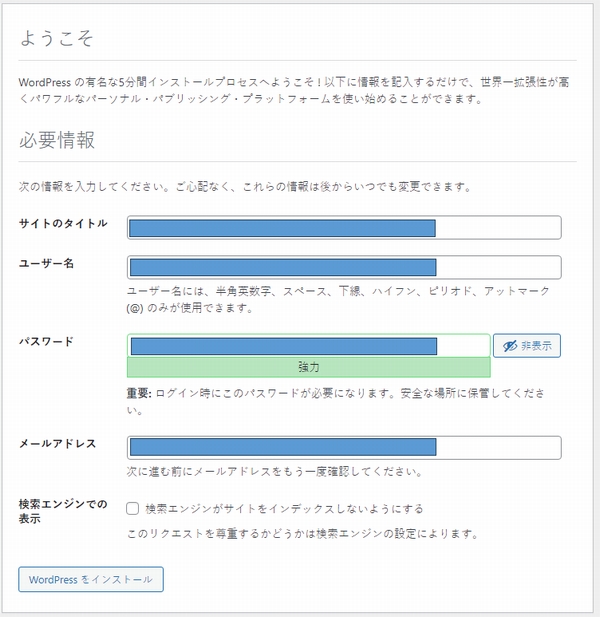Viewport: 600px width, 617px height.
Task: Click the 重要: password warning note
Action: (339, 401)
